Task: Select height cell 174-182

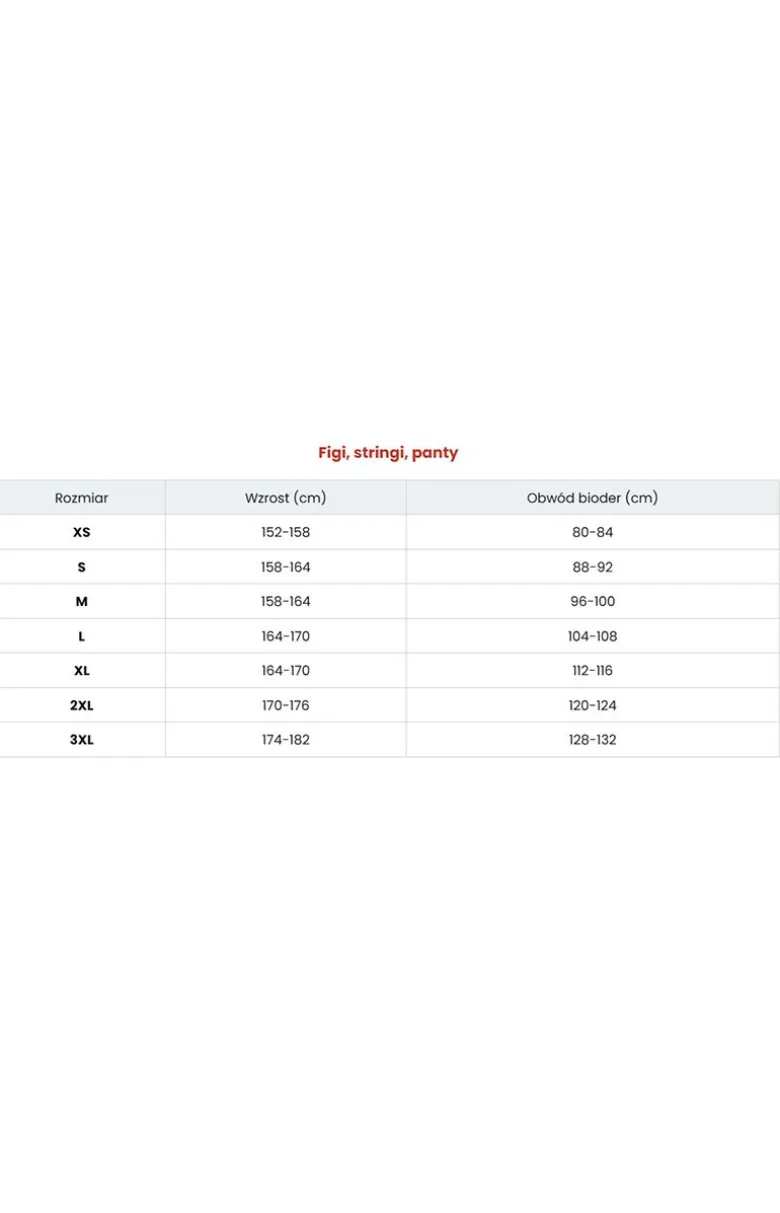Action: tap(286, 740)
